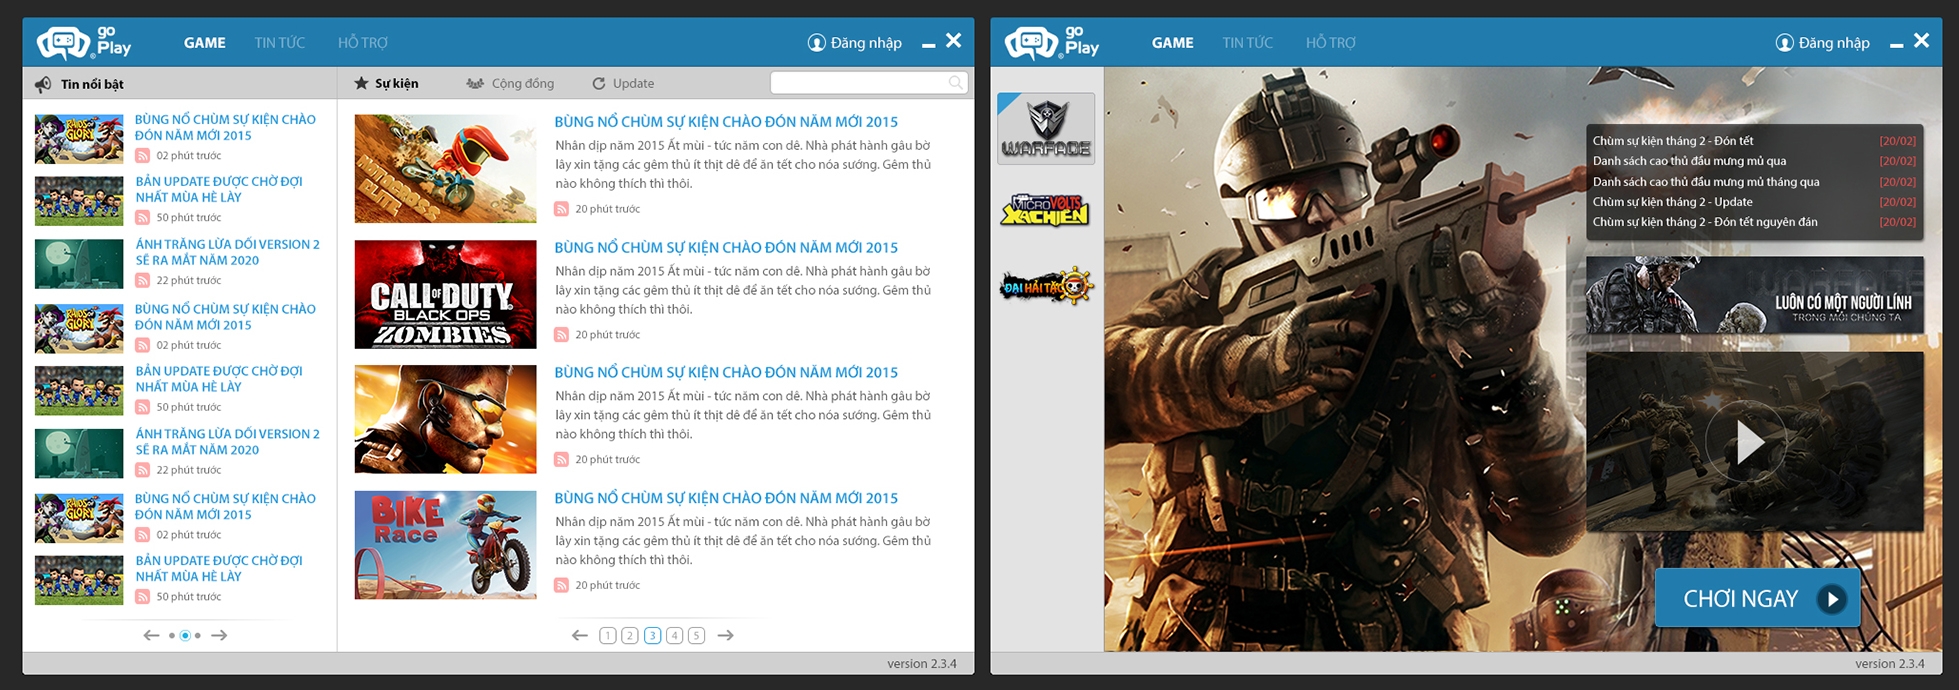Image resolution: width=1959 pixels, height=690 pixels.
Task: Select first page dot under Tin nổi bật
Action: click(x=172, y=636)
